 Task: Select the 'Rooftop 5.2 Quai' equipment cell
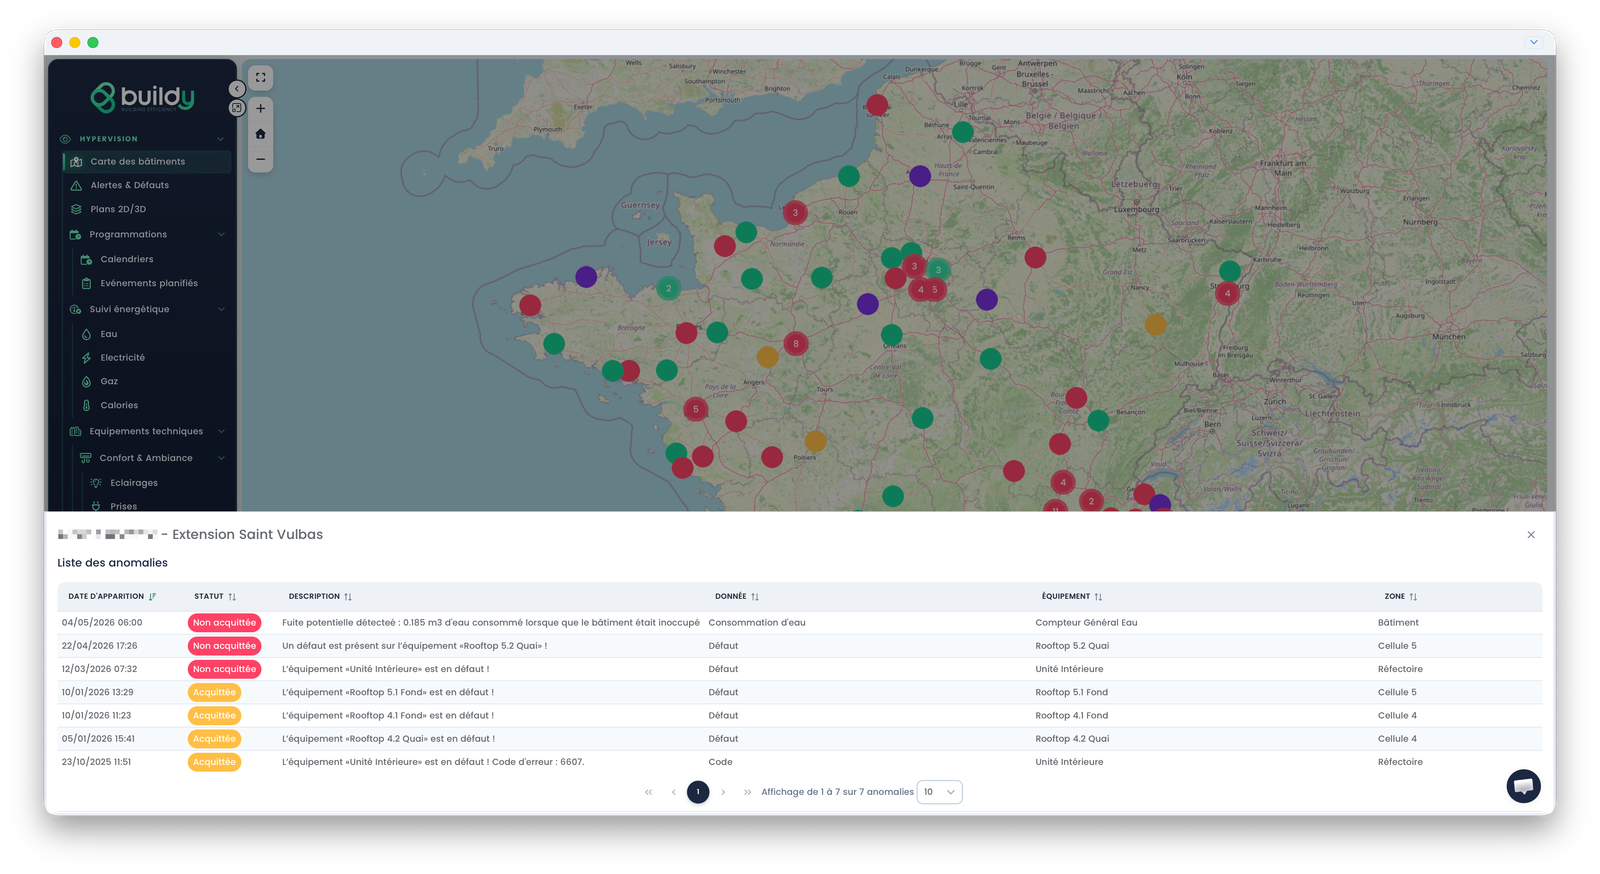1072,646
